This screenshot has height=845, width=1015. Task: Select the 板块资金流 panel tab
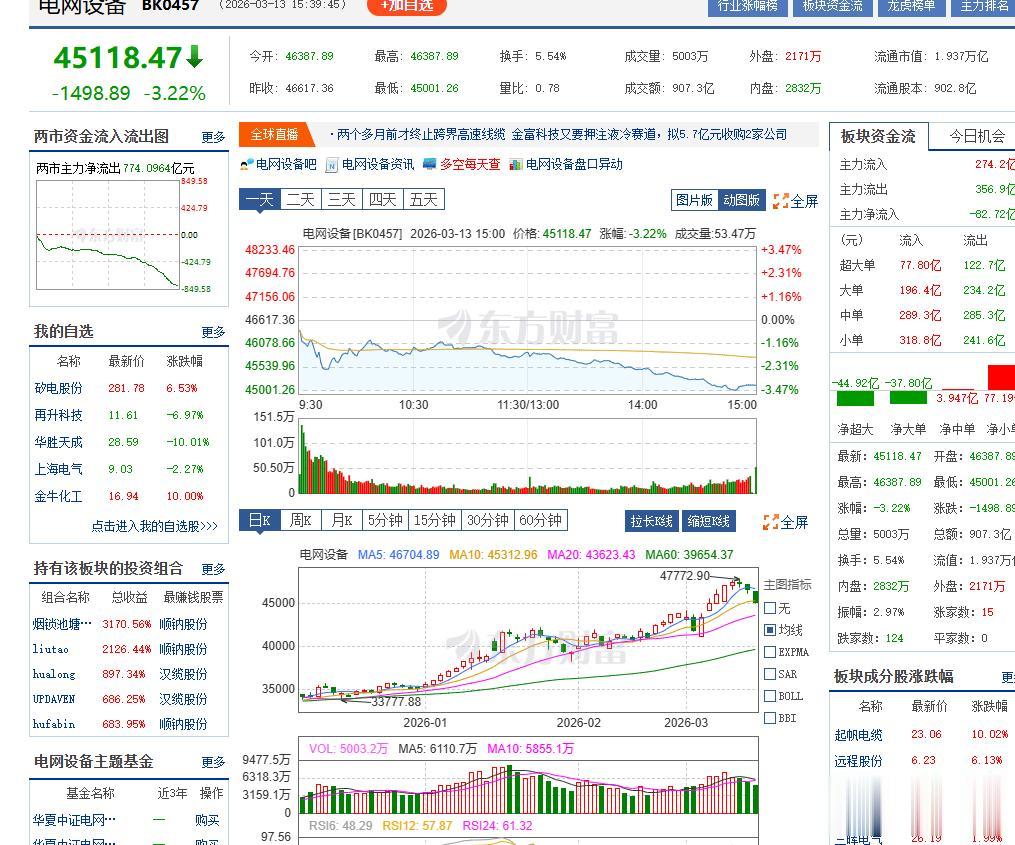point(879,137)
